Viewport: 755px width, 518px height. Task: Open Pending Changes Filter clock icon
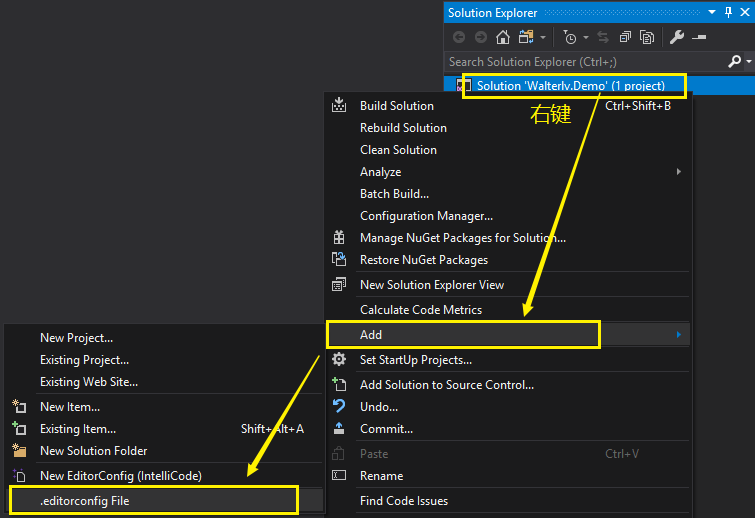[570, 37]
